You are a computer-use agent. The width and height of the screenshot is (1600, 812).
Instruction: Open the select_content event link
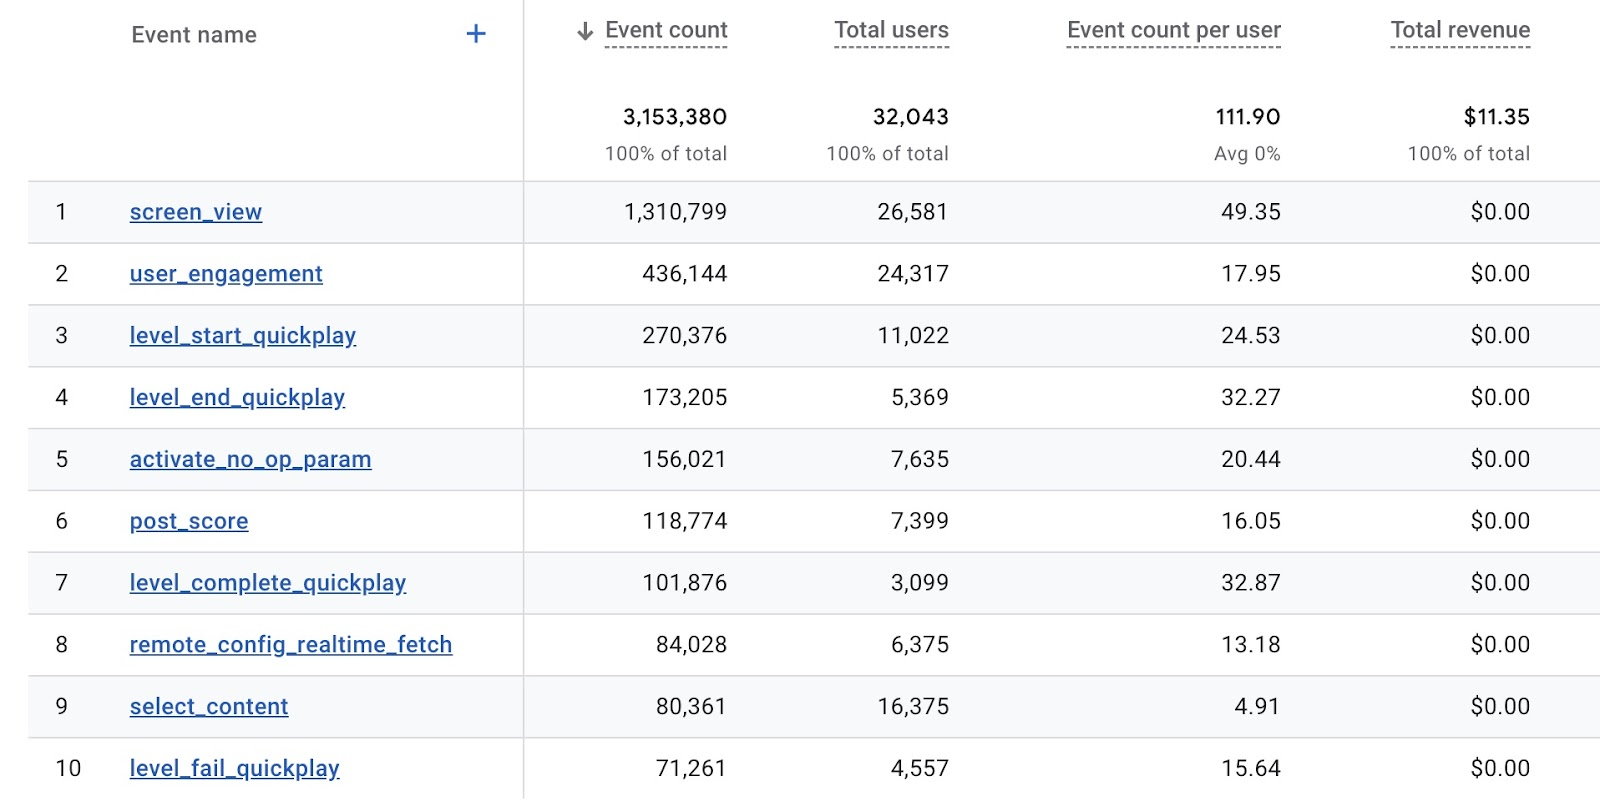[x=209, y=707]
